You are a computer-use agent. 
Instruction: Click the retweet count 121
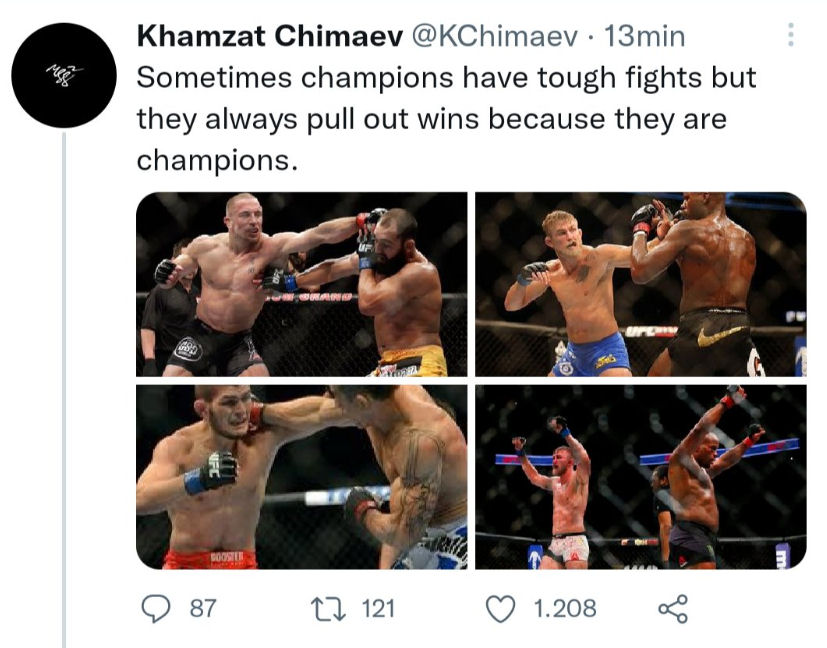tap(379, 608)
